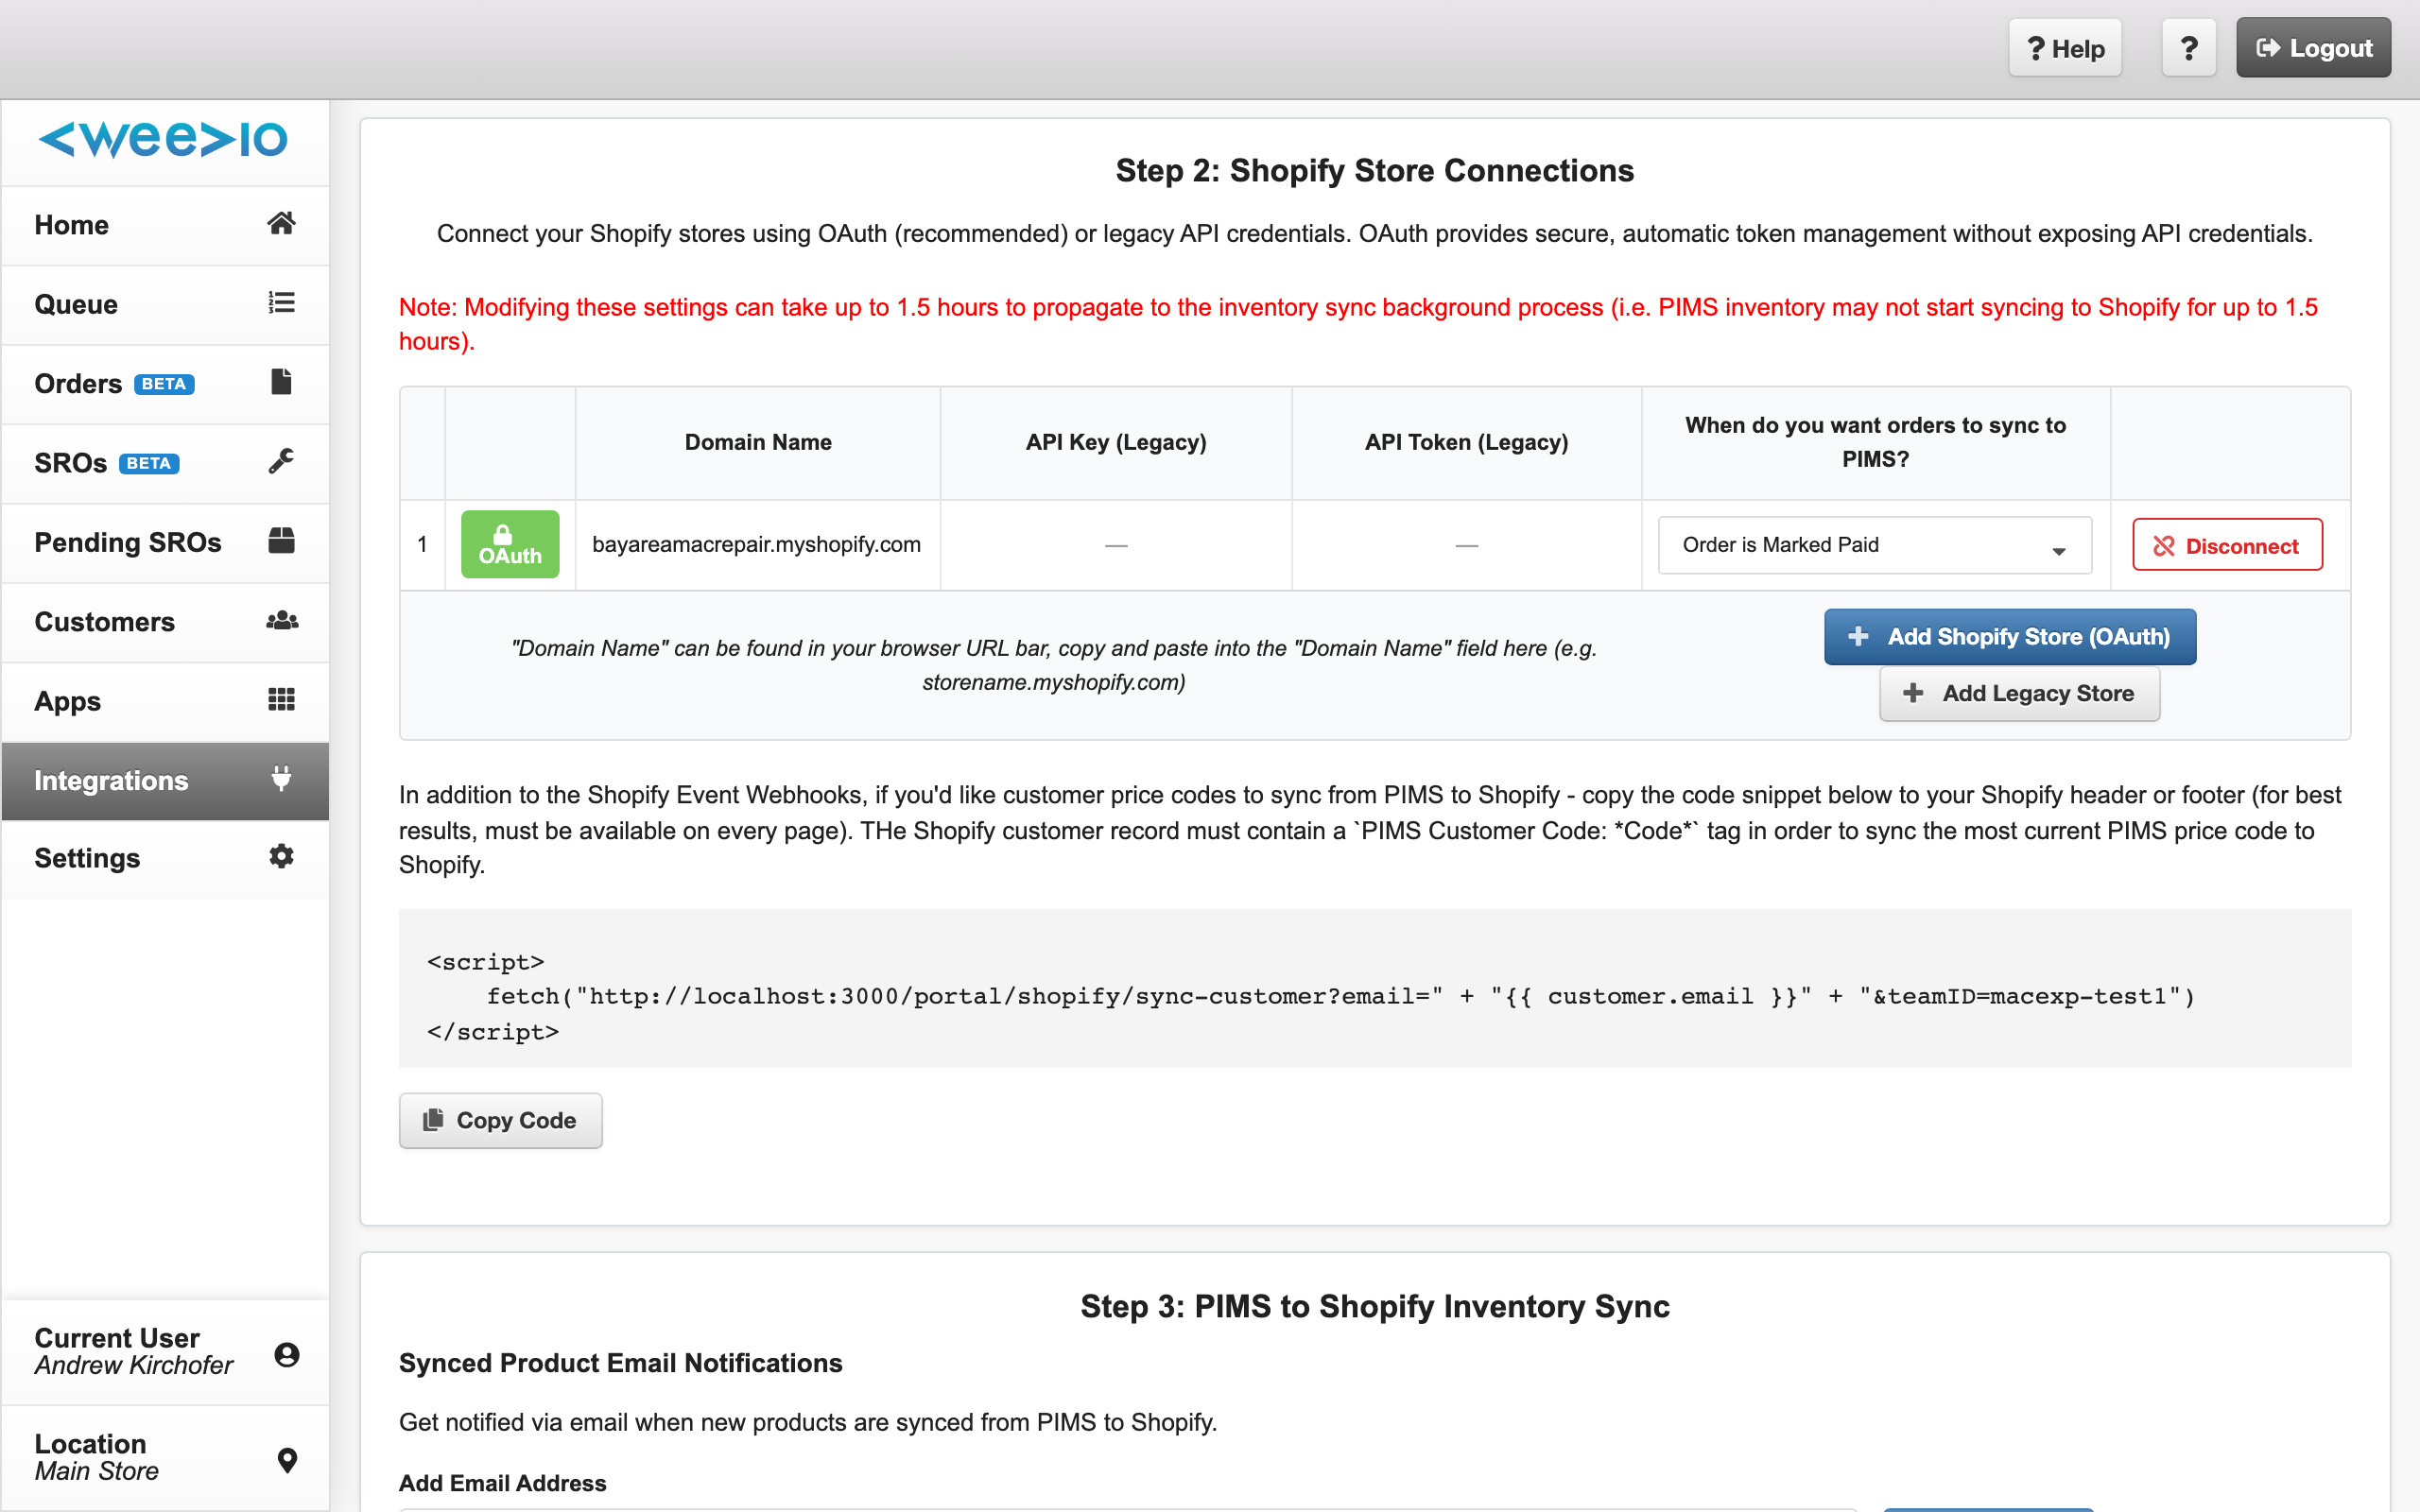This screenshot has height=1512, width=2420.
Task: Click the Apps grid icon
Action: (281, 700)
